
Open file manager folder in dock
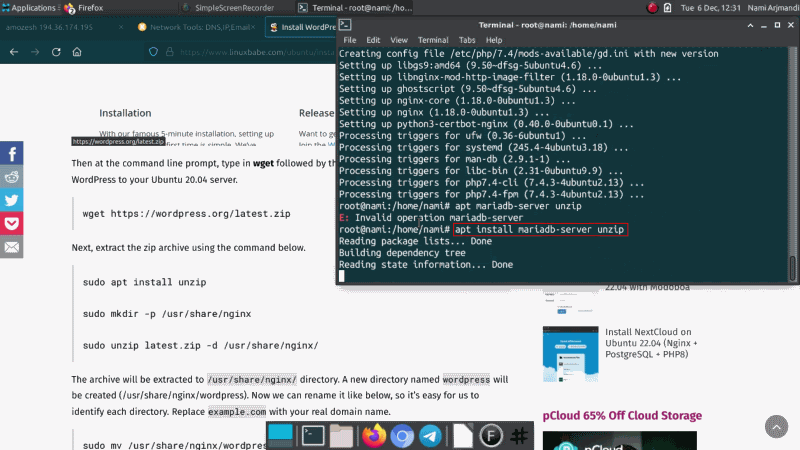[x=341, y=436]
